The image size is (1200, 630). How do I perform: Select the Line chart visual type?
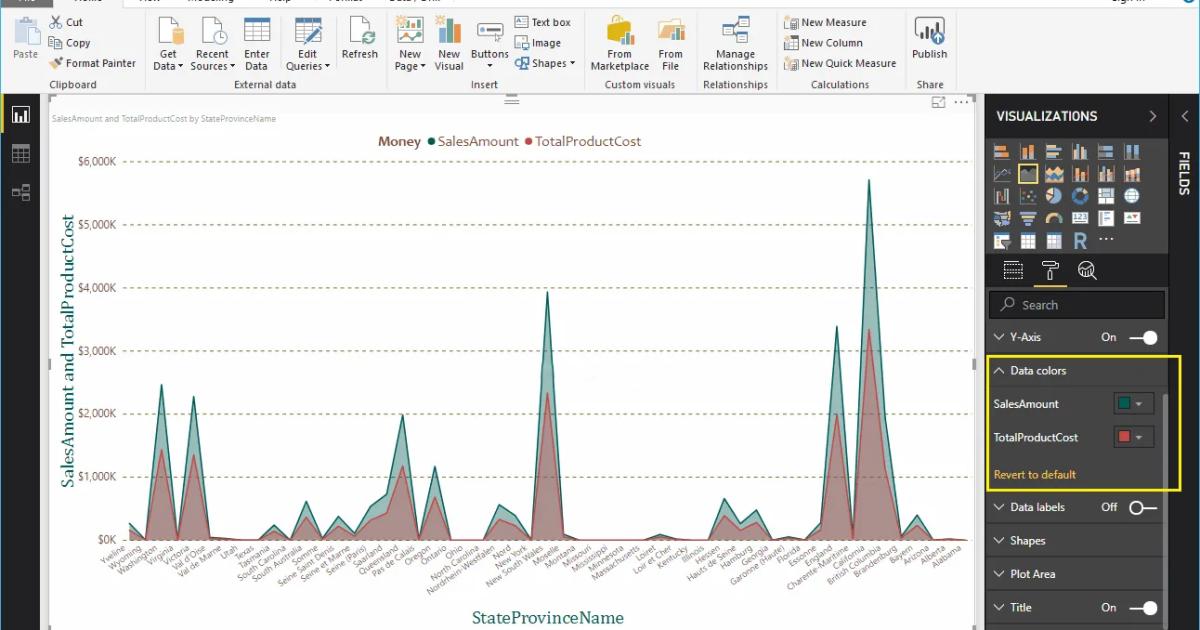tap(1001, 172)
